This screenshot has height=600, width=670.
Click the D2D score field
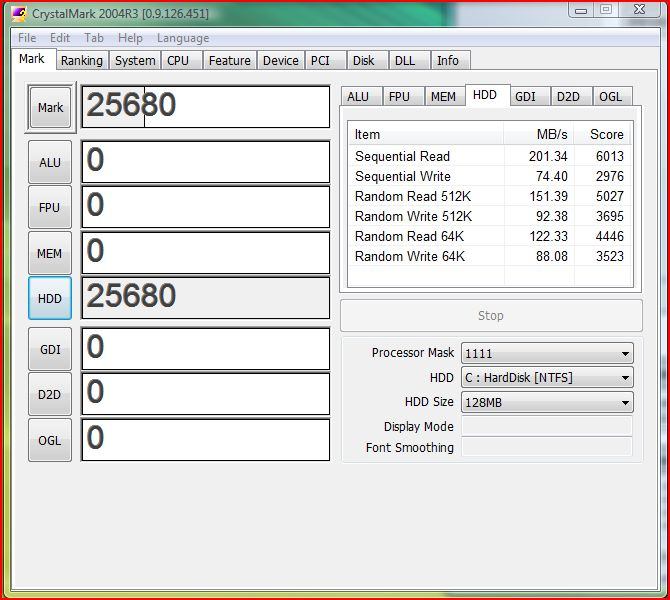tap(206, 394)
